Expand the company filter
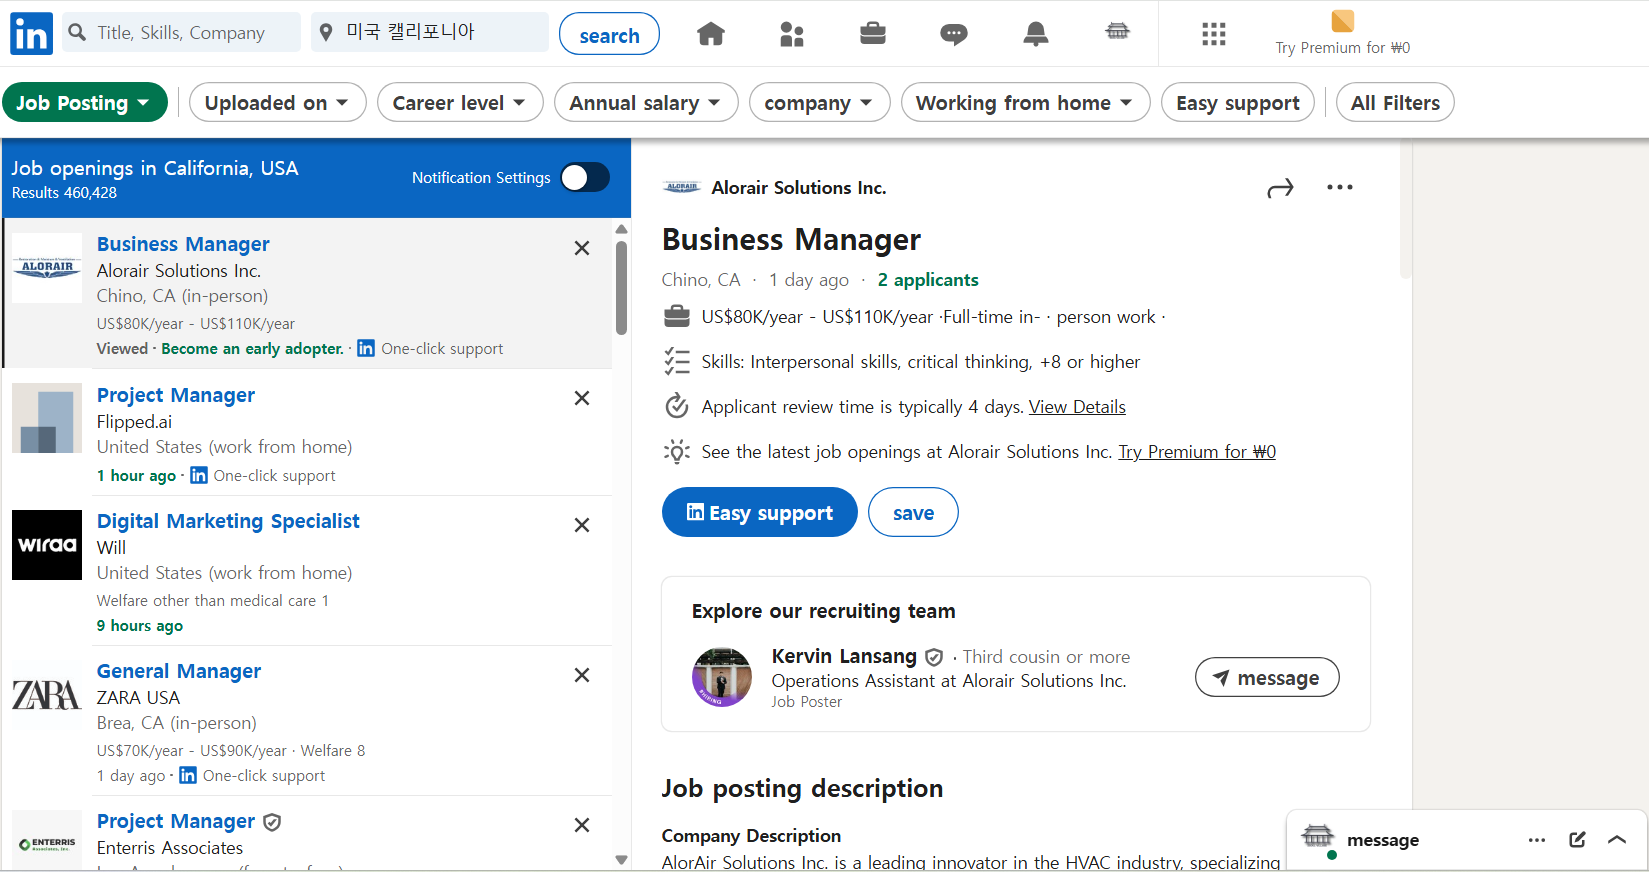The width and height of the screenshot is (1649, 872). 819,102
